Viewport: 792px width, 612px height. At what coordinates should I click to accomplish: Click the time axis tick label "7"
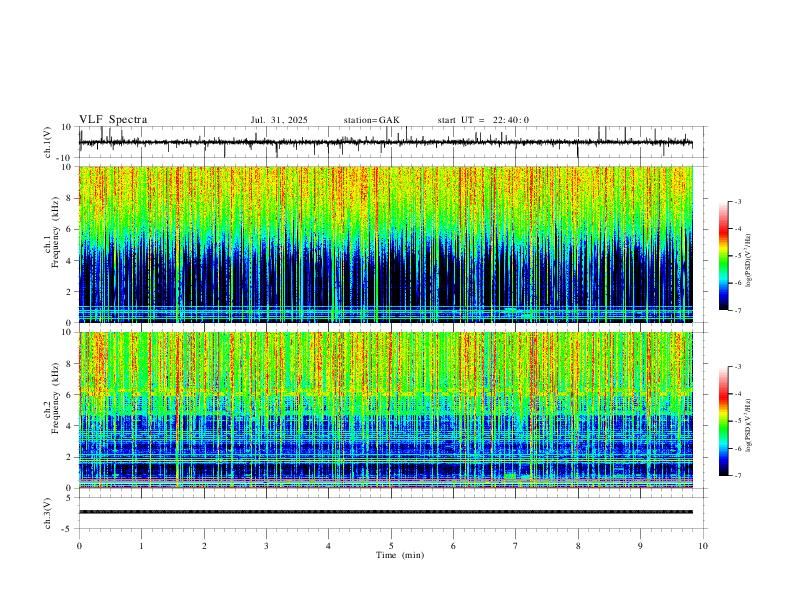click(x=516, y=546)
